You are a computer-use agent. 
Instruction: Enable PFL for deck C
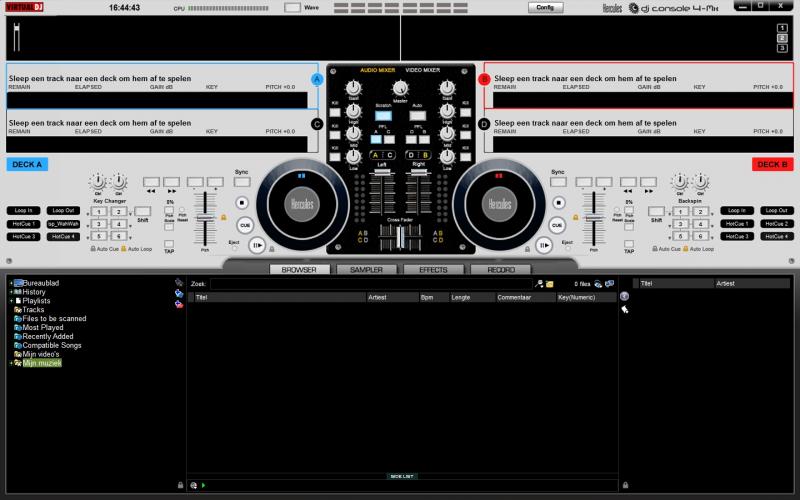pos(389,139)
